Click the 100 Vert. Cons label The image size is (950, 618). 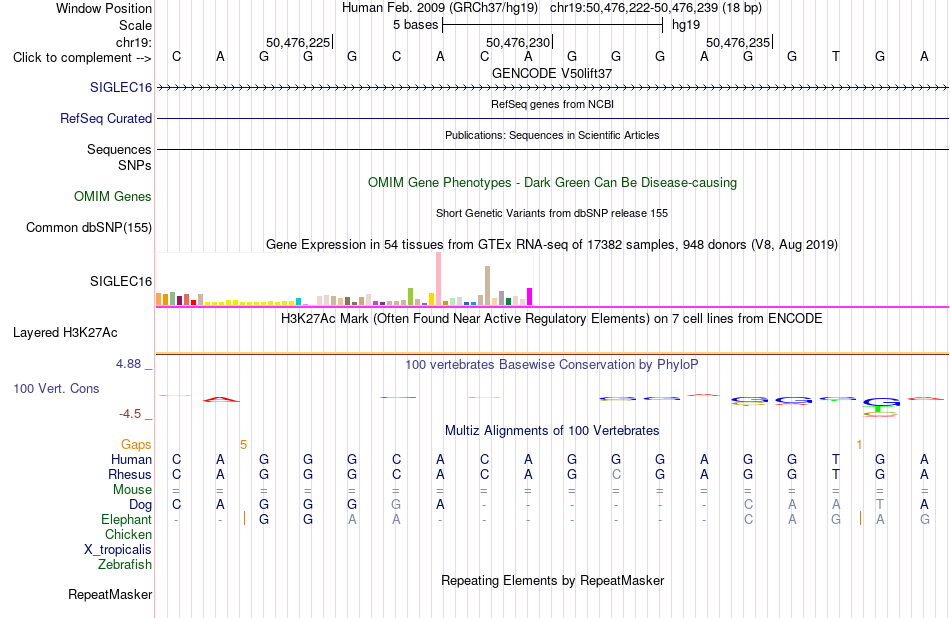pos(56,388)
